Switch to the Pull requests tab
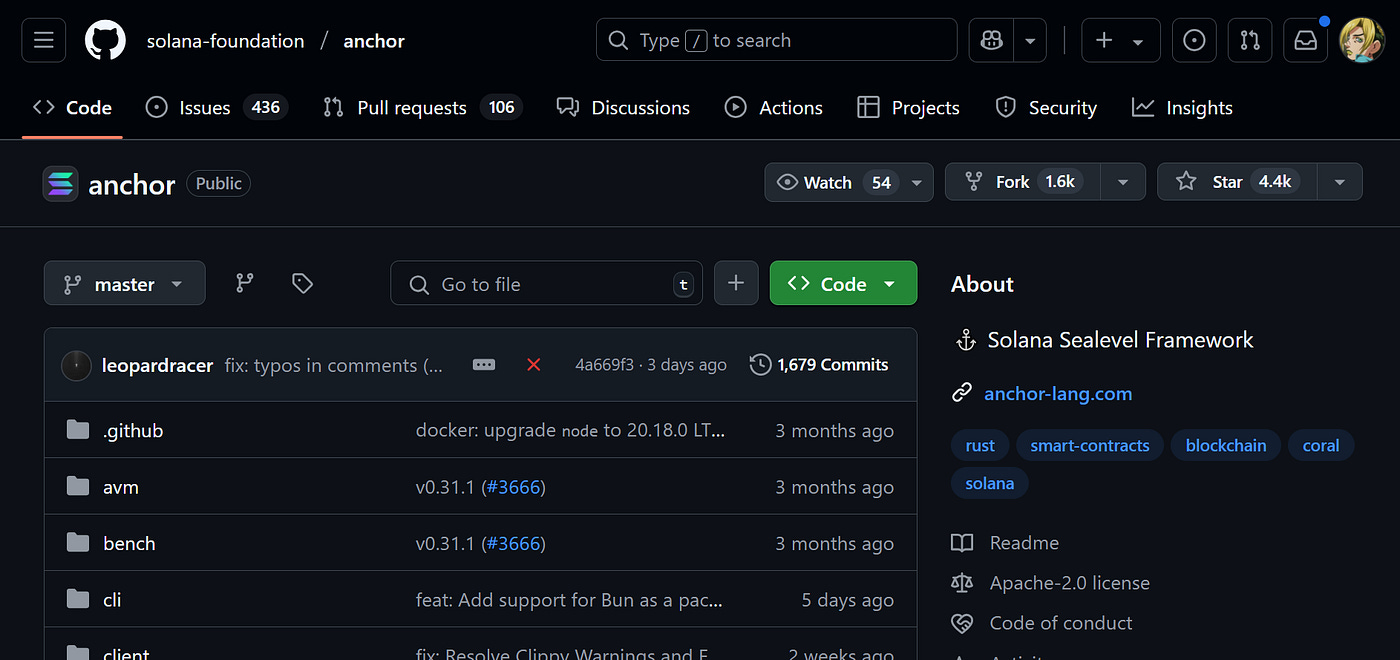The width and height of the screenshot is (1400, 660). click(422, 108)
